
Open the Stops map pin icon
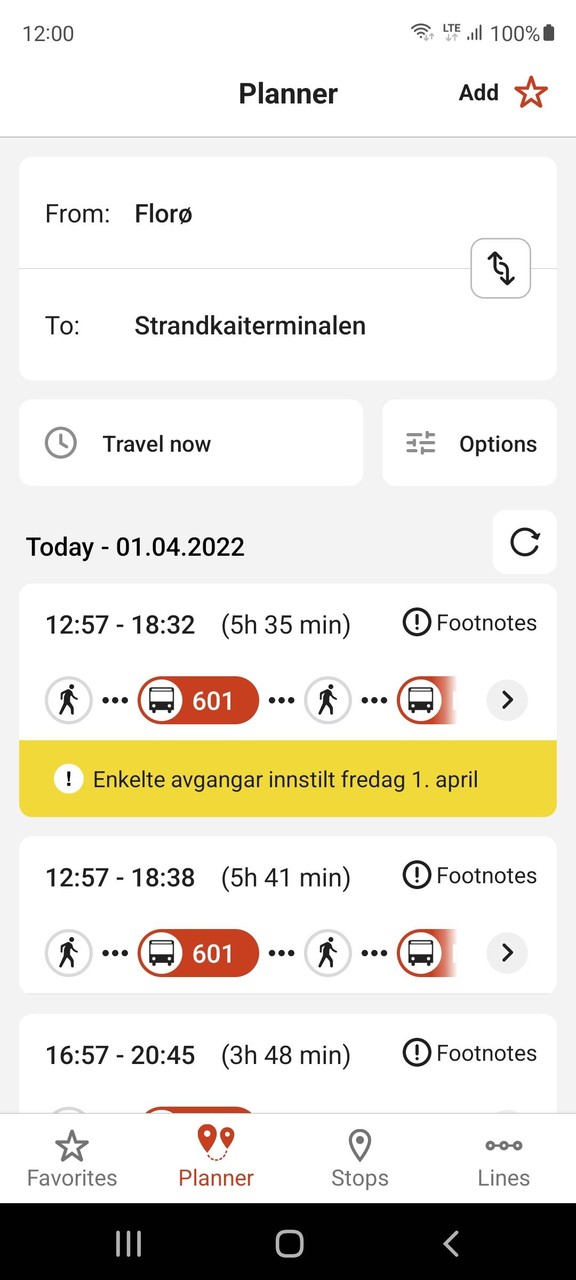pyautogui.click(x=359, y=1144)
